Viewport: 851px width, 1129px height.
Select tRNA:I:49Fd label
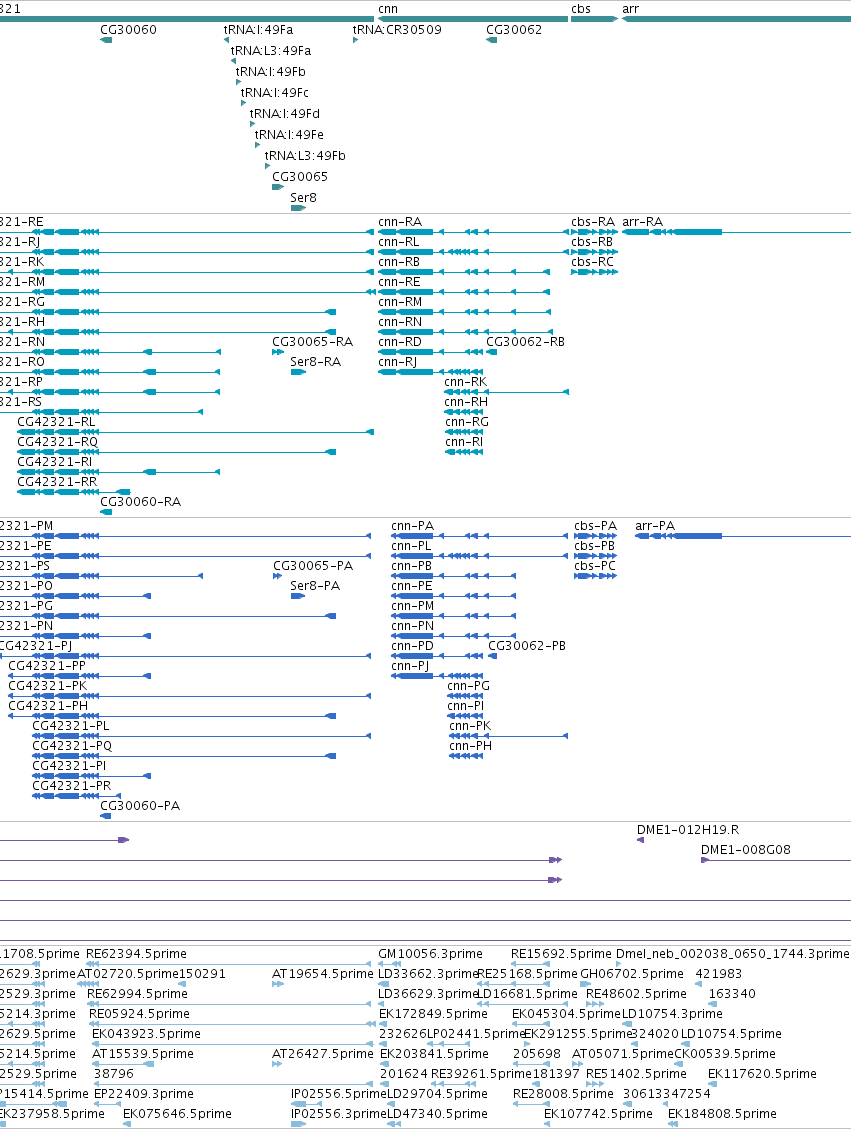coord(284,113)
